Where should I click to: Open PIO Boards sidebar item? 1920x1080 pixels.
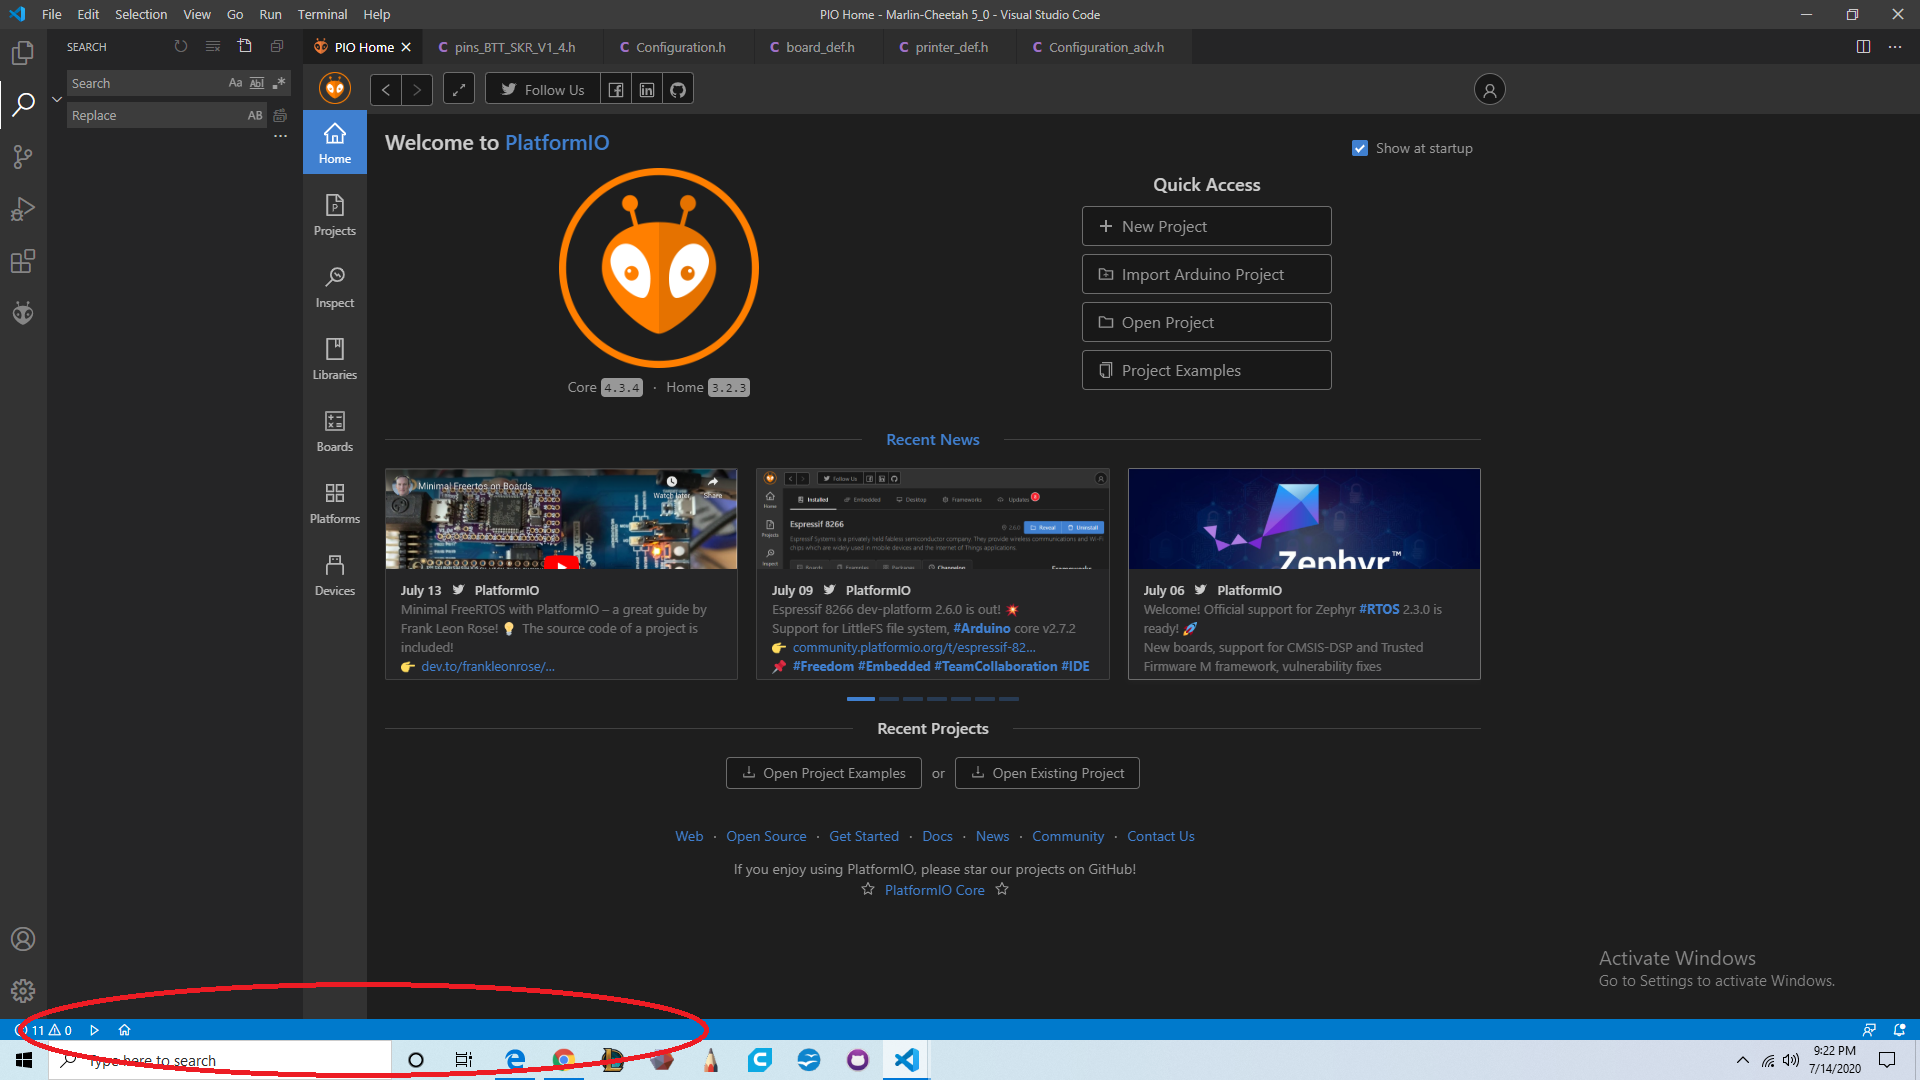tap(335, 431)
